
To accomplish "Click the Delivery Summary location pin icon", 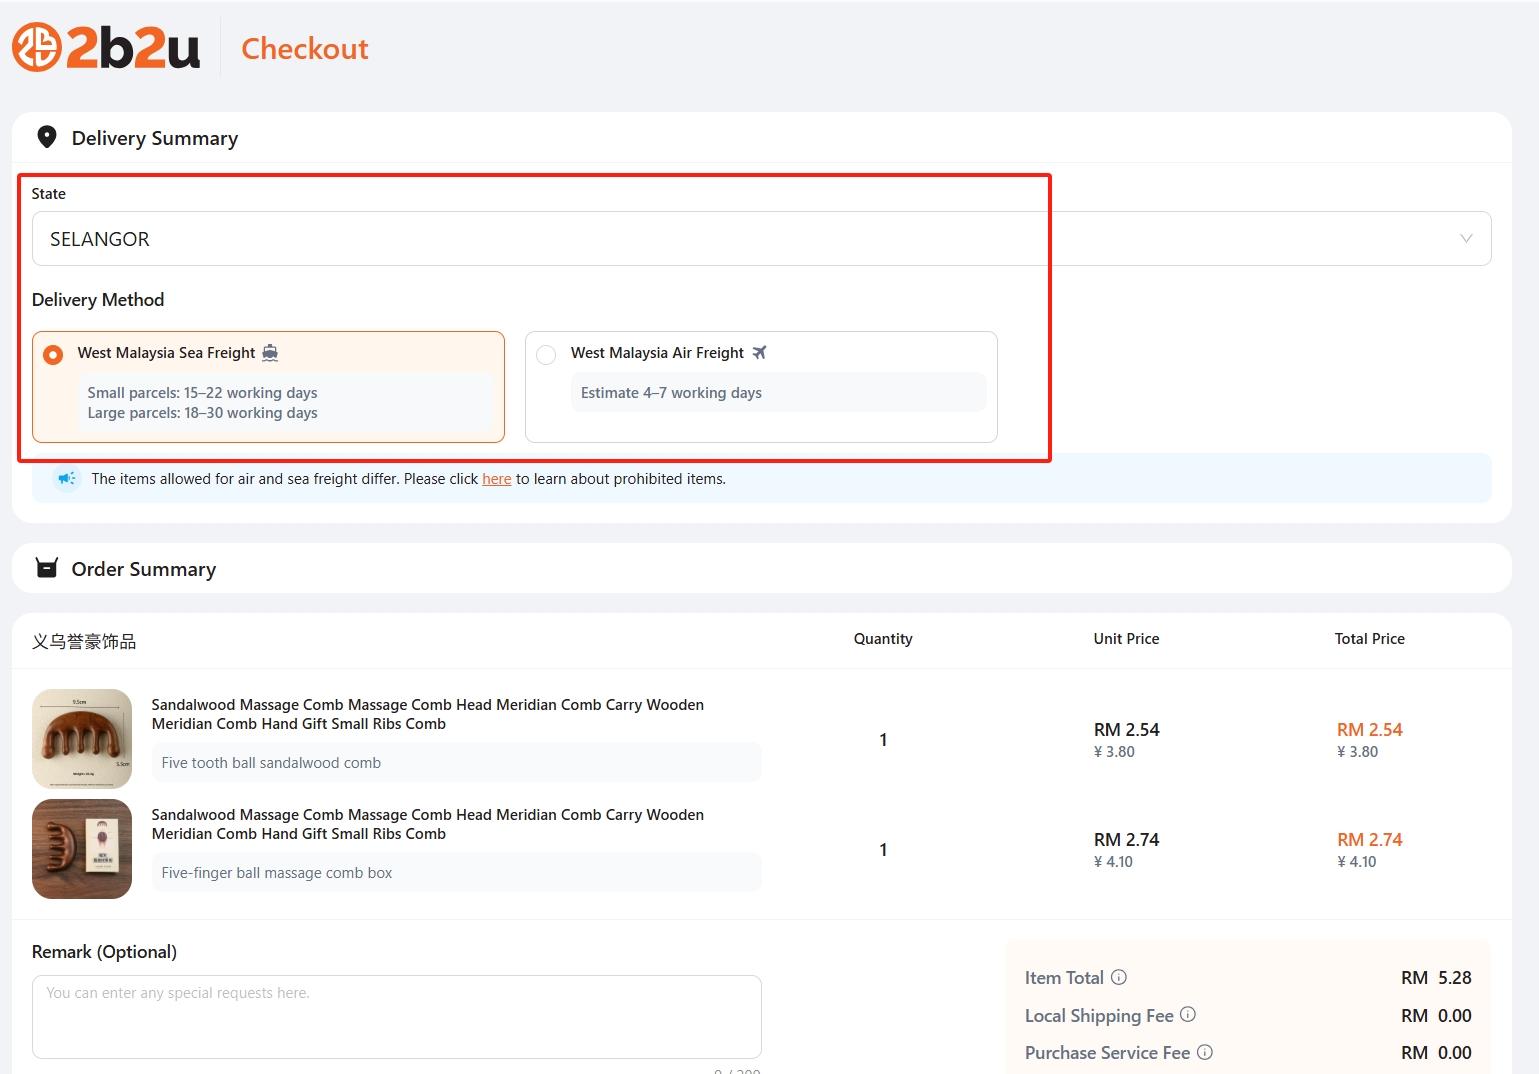I will (x=46, y=137).
